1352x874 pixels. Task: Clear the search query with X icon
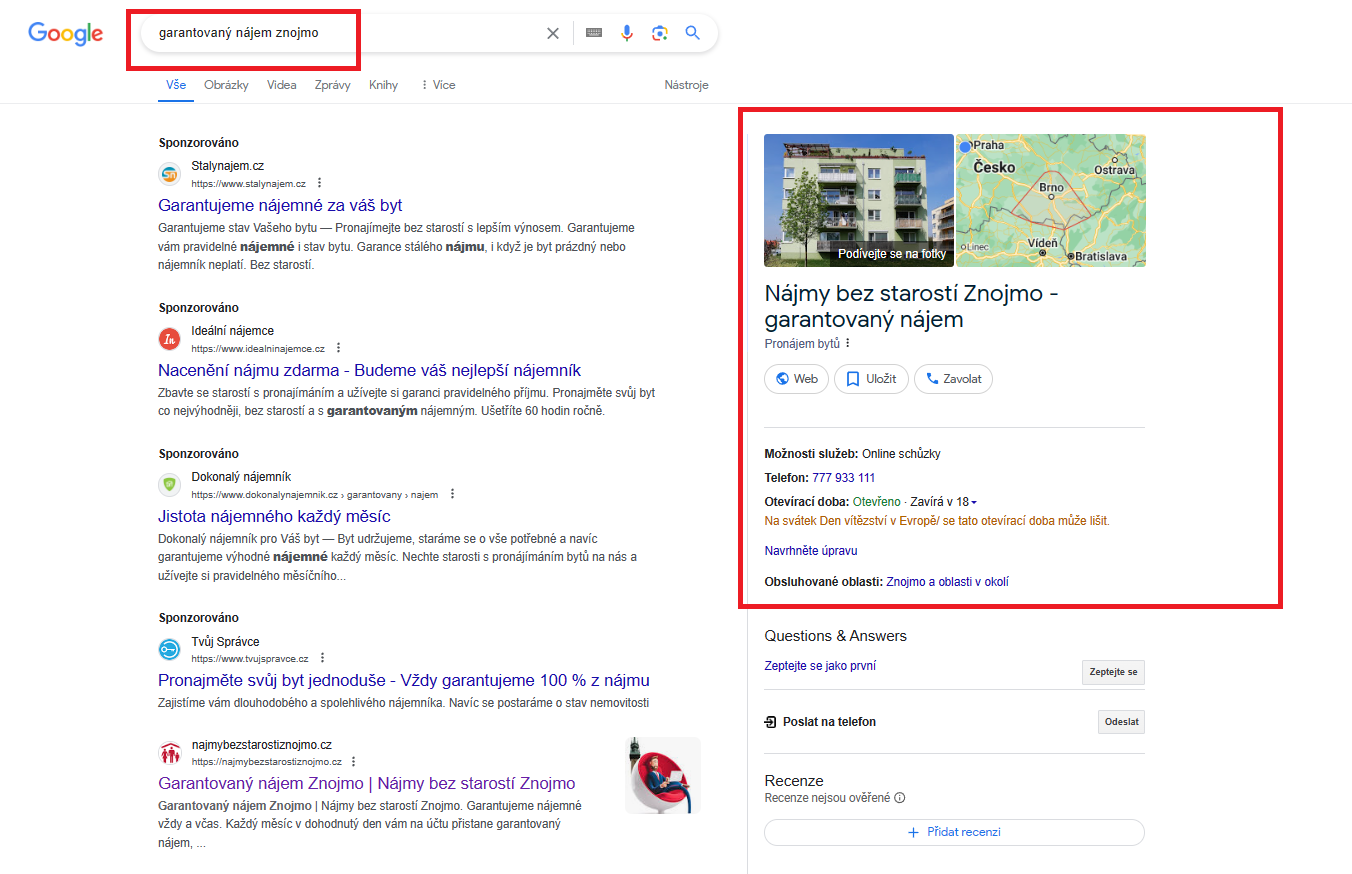tap(553, 33)
